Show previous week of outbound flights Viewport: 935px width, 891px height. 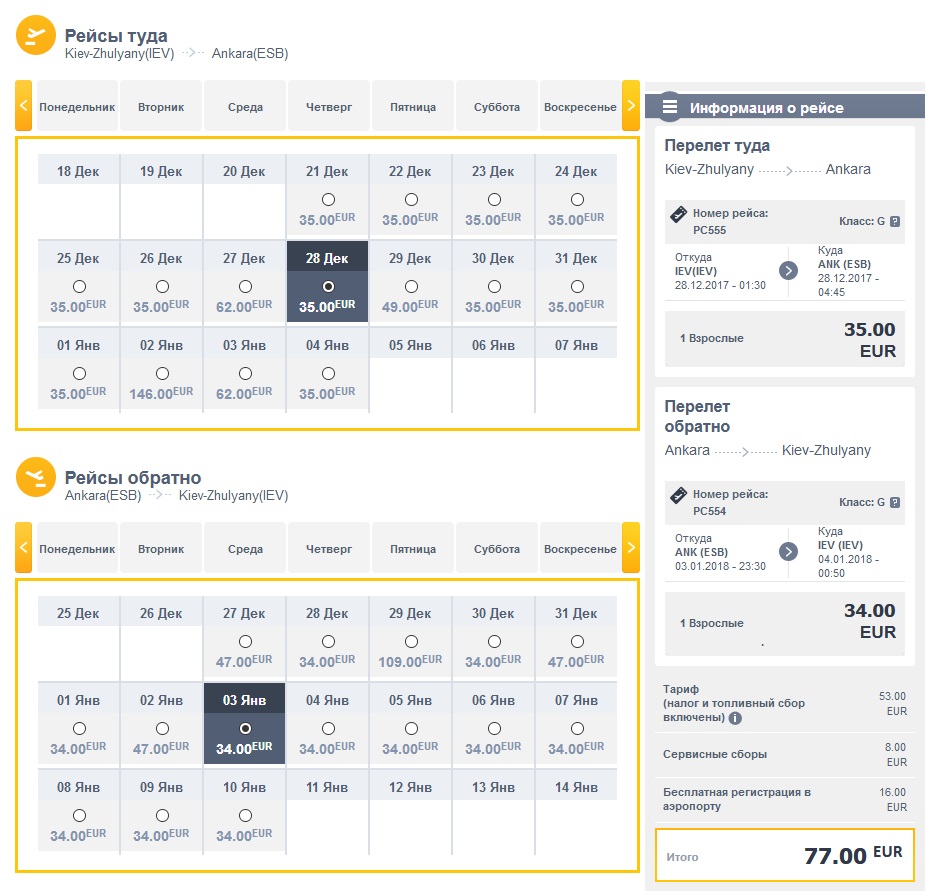coord(24,105)
